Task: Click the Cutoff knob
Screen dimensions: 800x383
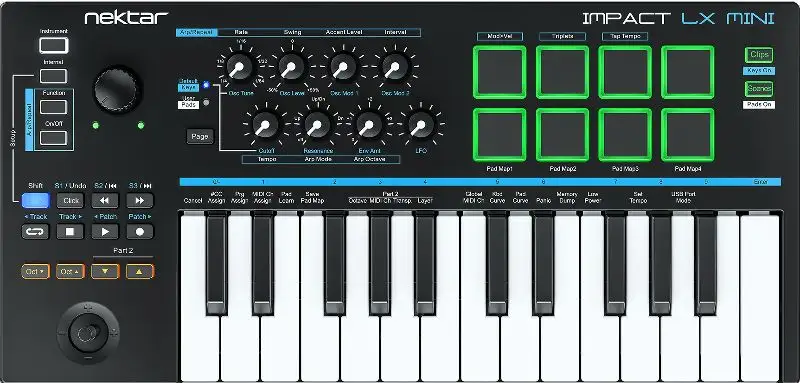Action: coord(265,125)
